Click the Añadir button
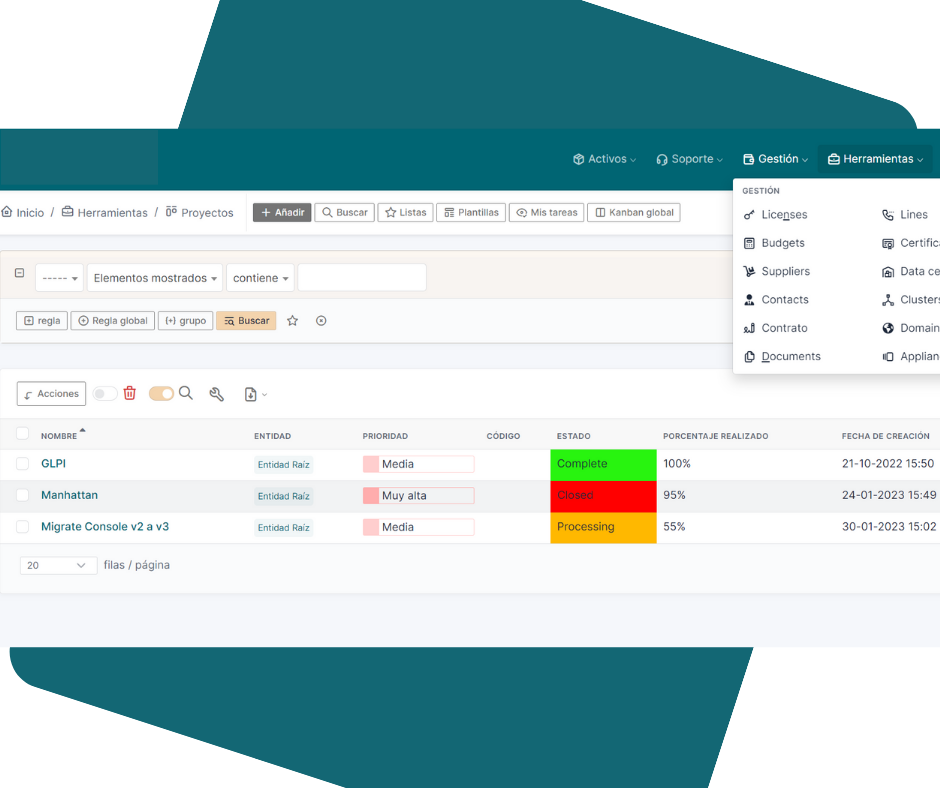940x788 pixels. (282, 212)
